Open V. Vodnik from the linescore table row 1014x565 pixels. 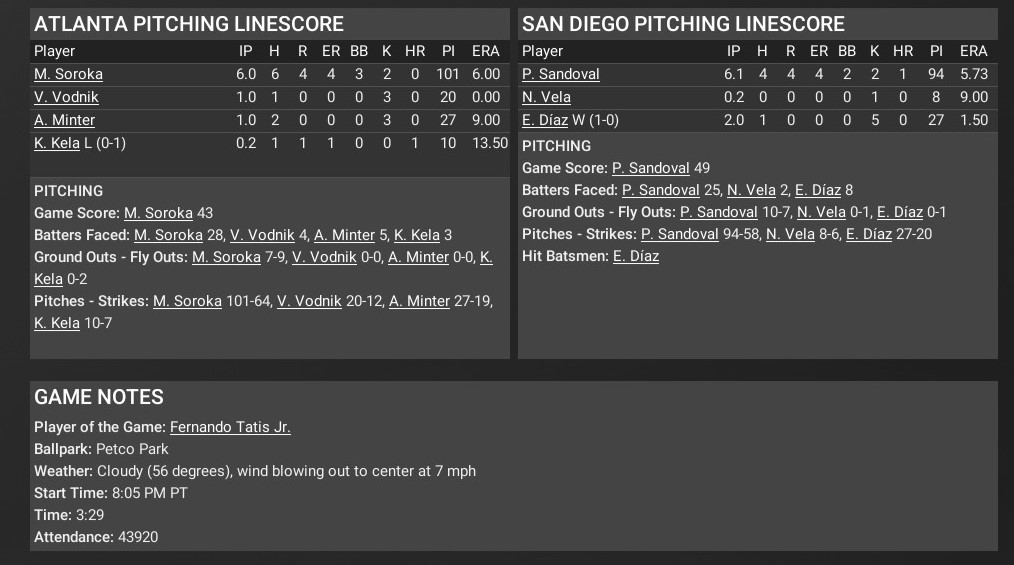(66, 97)
